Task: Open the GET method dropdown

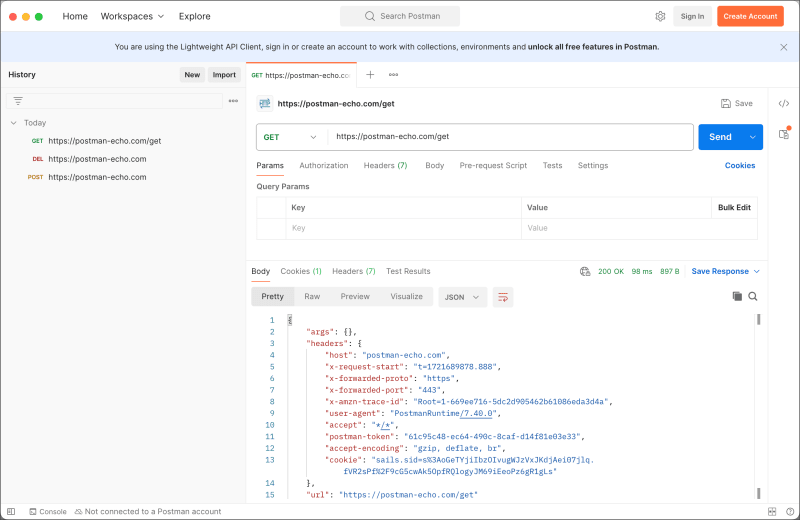Action: tap(290, 137)
